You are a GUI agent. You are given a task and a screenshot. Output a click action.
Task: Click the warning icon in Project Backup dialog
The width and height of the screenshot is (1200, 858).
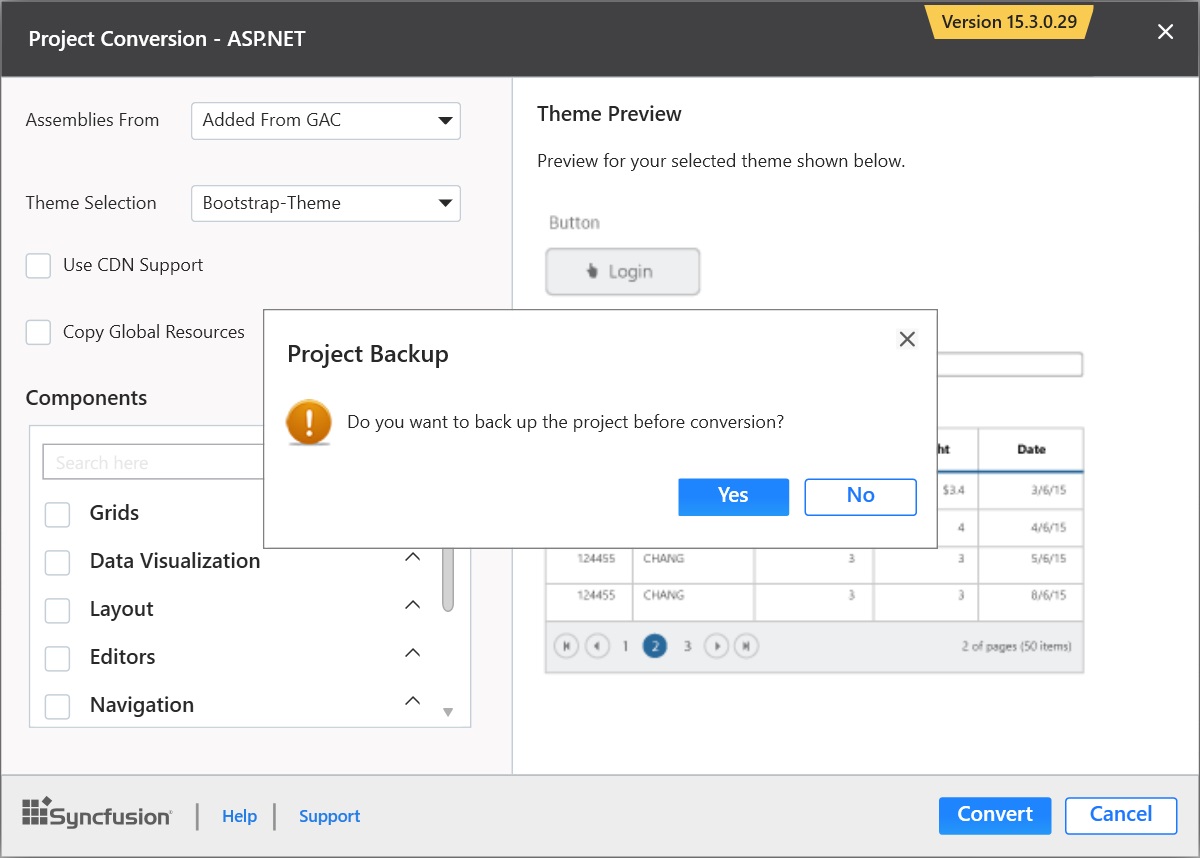[x=308, y=423]
